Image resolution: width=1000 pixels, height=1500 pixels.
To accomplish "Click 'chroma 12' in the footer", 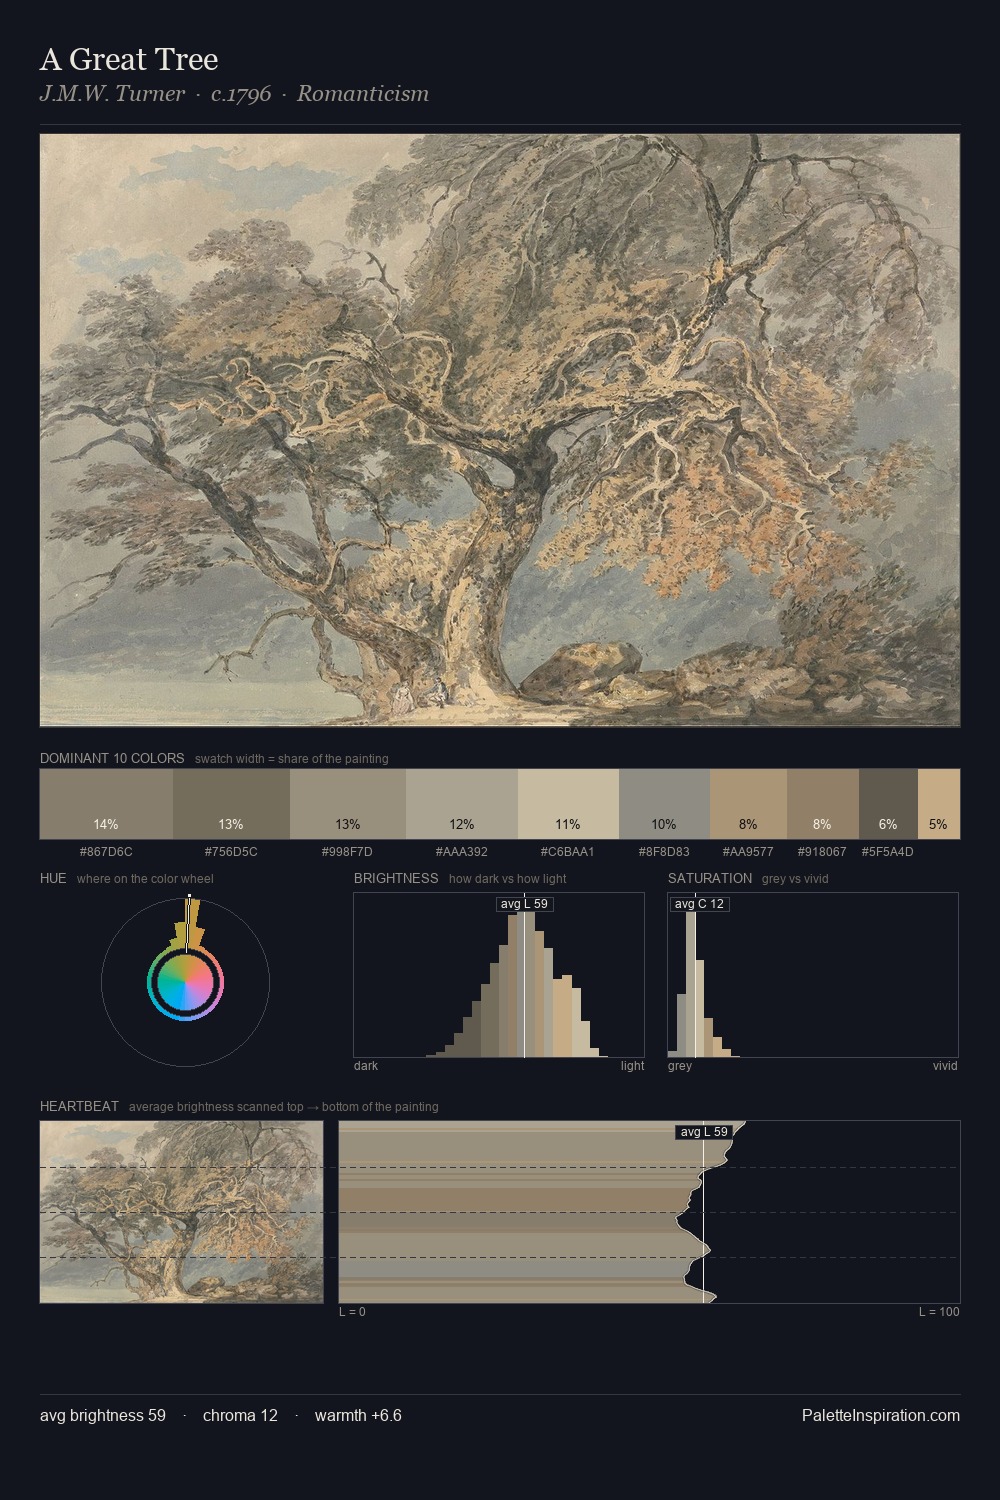I will coord(240,1415).
